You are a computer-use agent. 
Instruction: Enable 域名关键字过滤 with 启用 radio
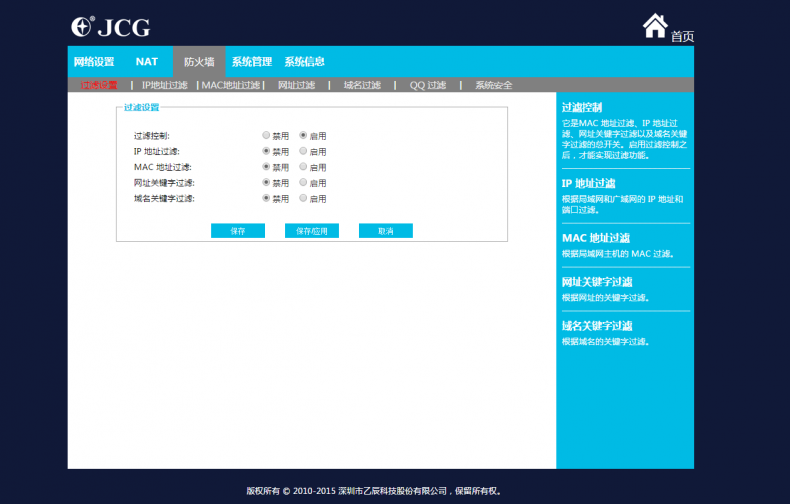(303, 198)
